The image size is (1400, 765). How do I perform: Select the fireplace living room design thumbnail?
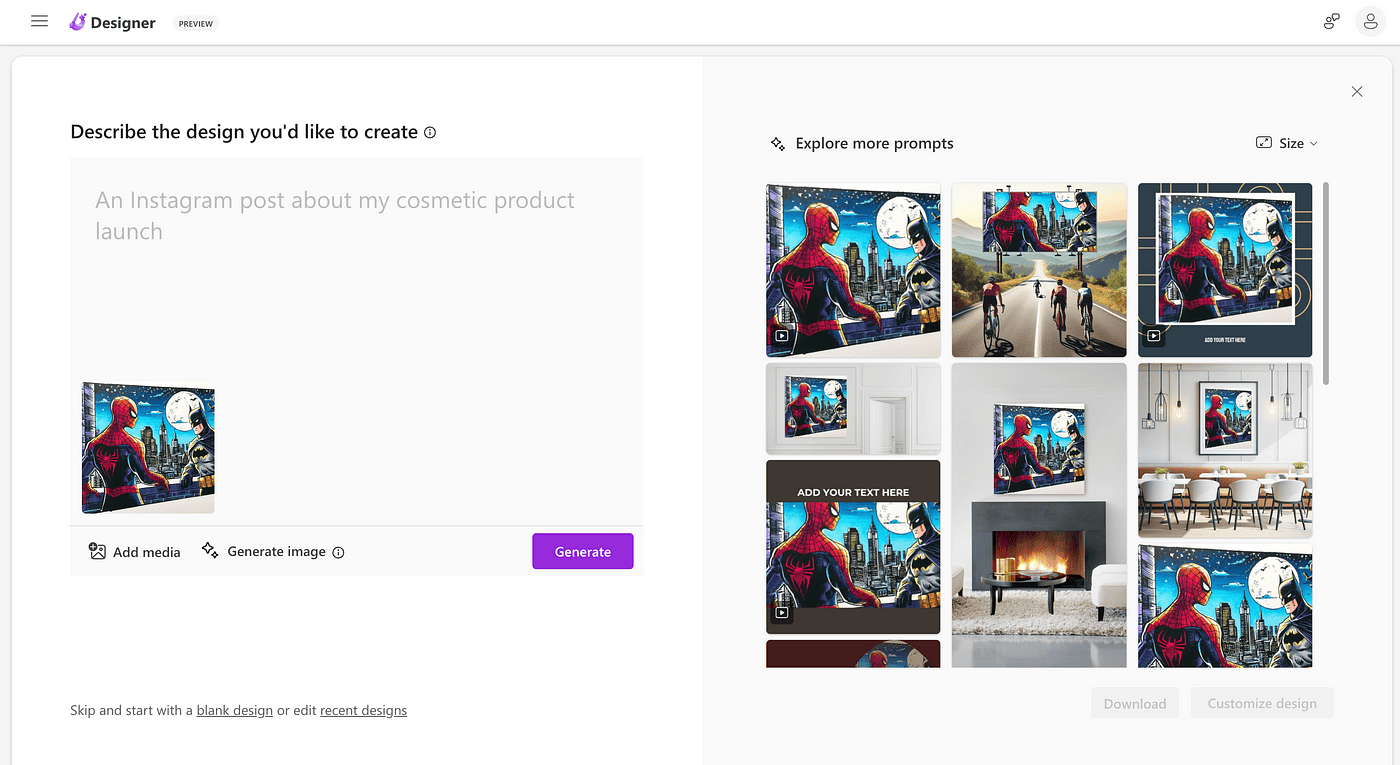coord(1039,515)
